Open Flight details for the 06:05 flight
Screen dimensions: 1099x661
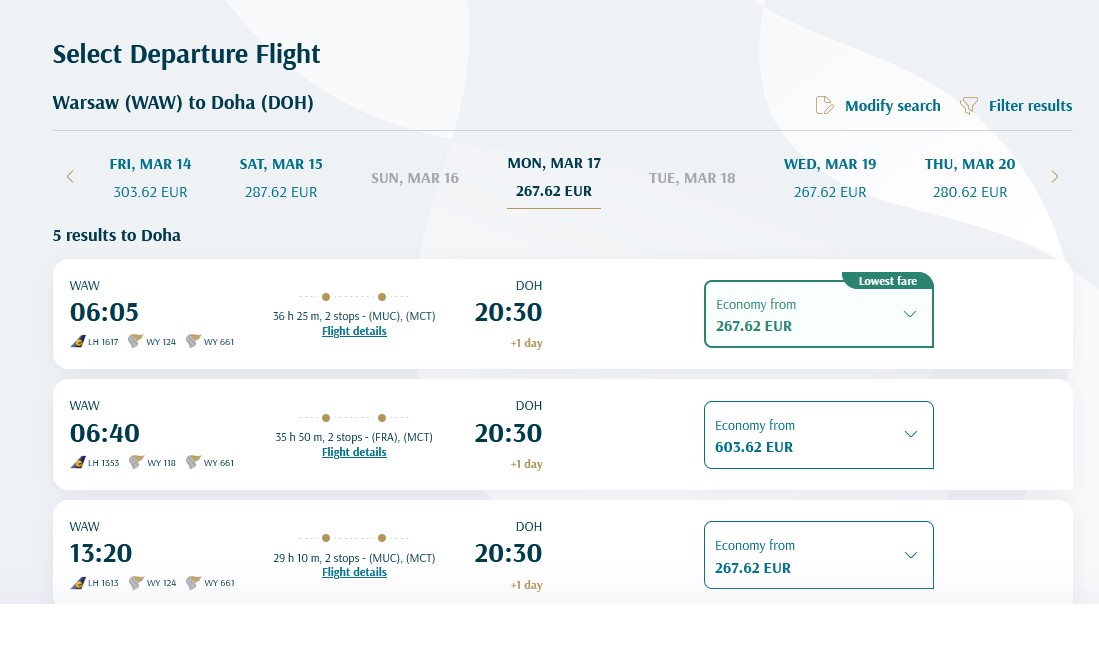(354, 331)
